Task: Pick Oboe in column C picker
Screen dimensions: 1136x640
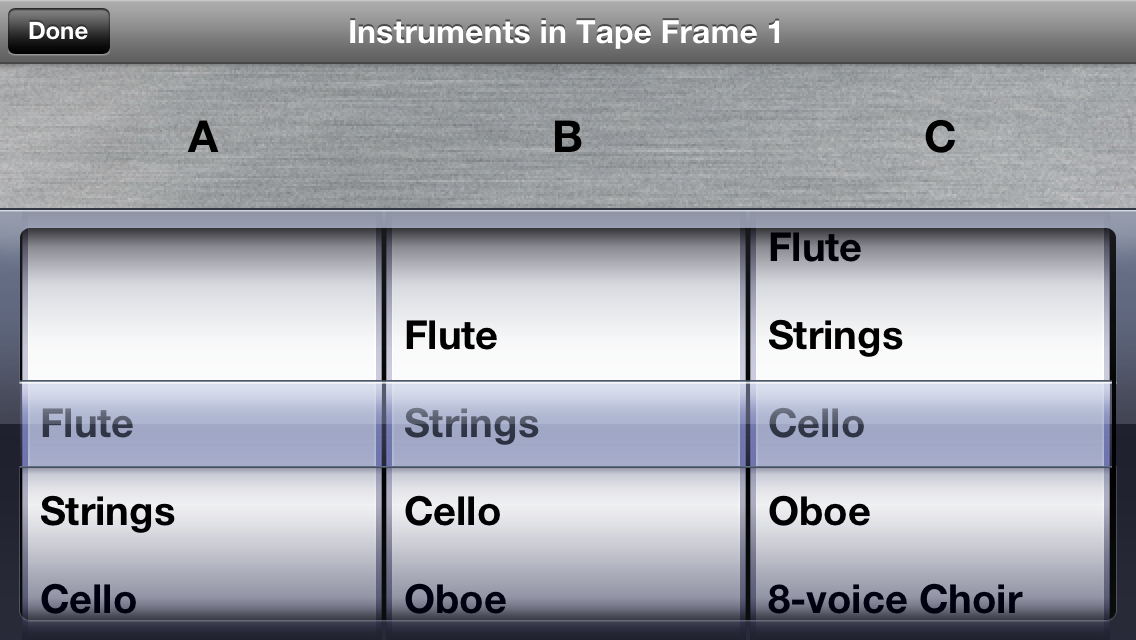Action: pyautogui.click(x=819, y=512)
